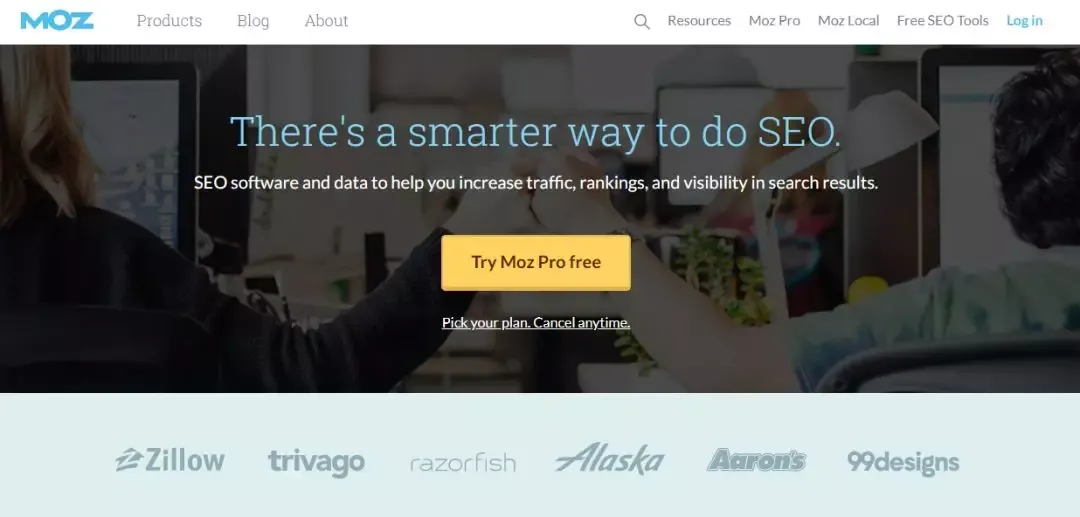Viewport: 1080px width, 517px height.
Task: Follow Pick your plan. Cancel anytime link
Action: coord(536,322)
